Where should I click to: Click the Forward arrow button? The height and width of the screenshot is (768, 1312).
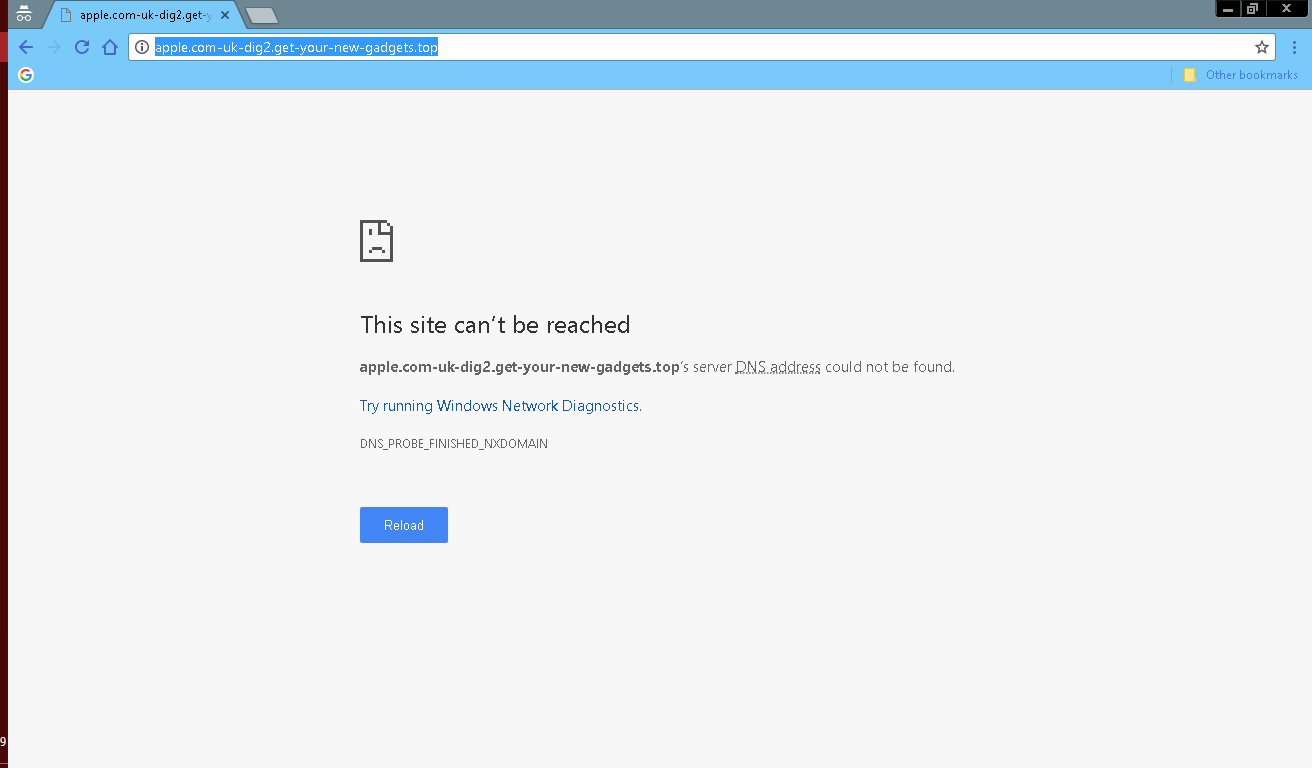click(54, 47)
